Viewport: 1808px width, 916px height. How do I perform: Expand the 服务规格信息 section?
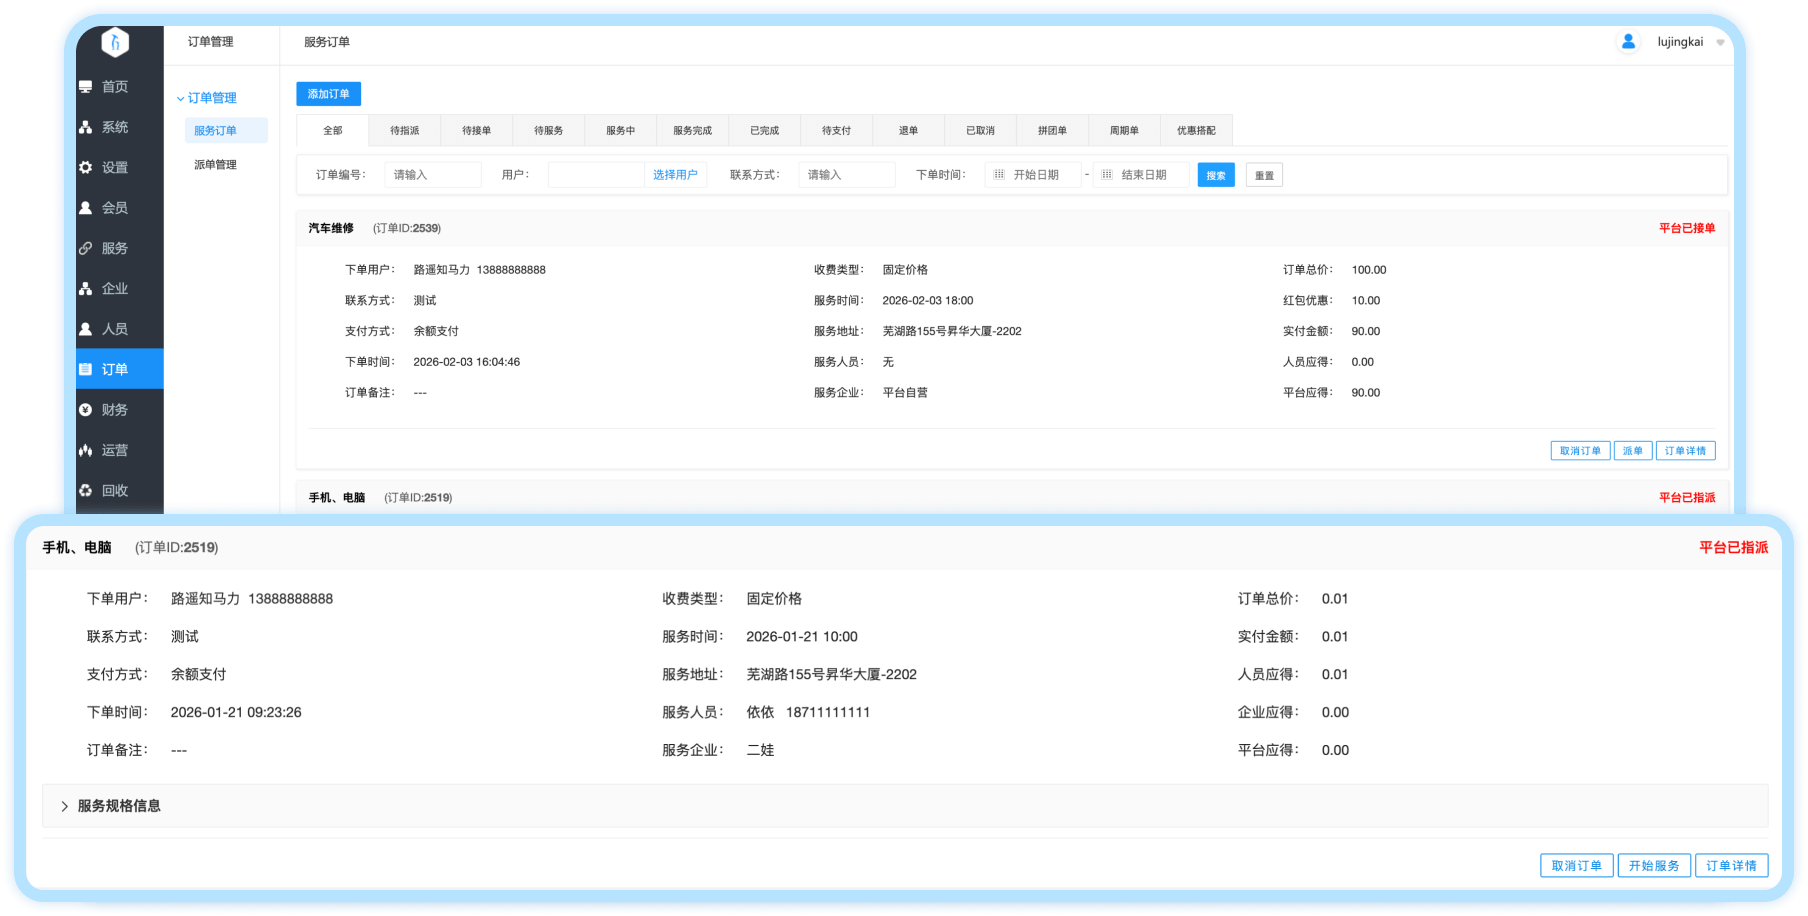point(65,806)
